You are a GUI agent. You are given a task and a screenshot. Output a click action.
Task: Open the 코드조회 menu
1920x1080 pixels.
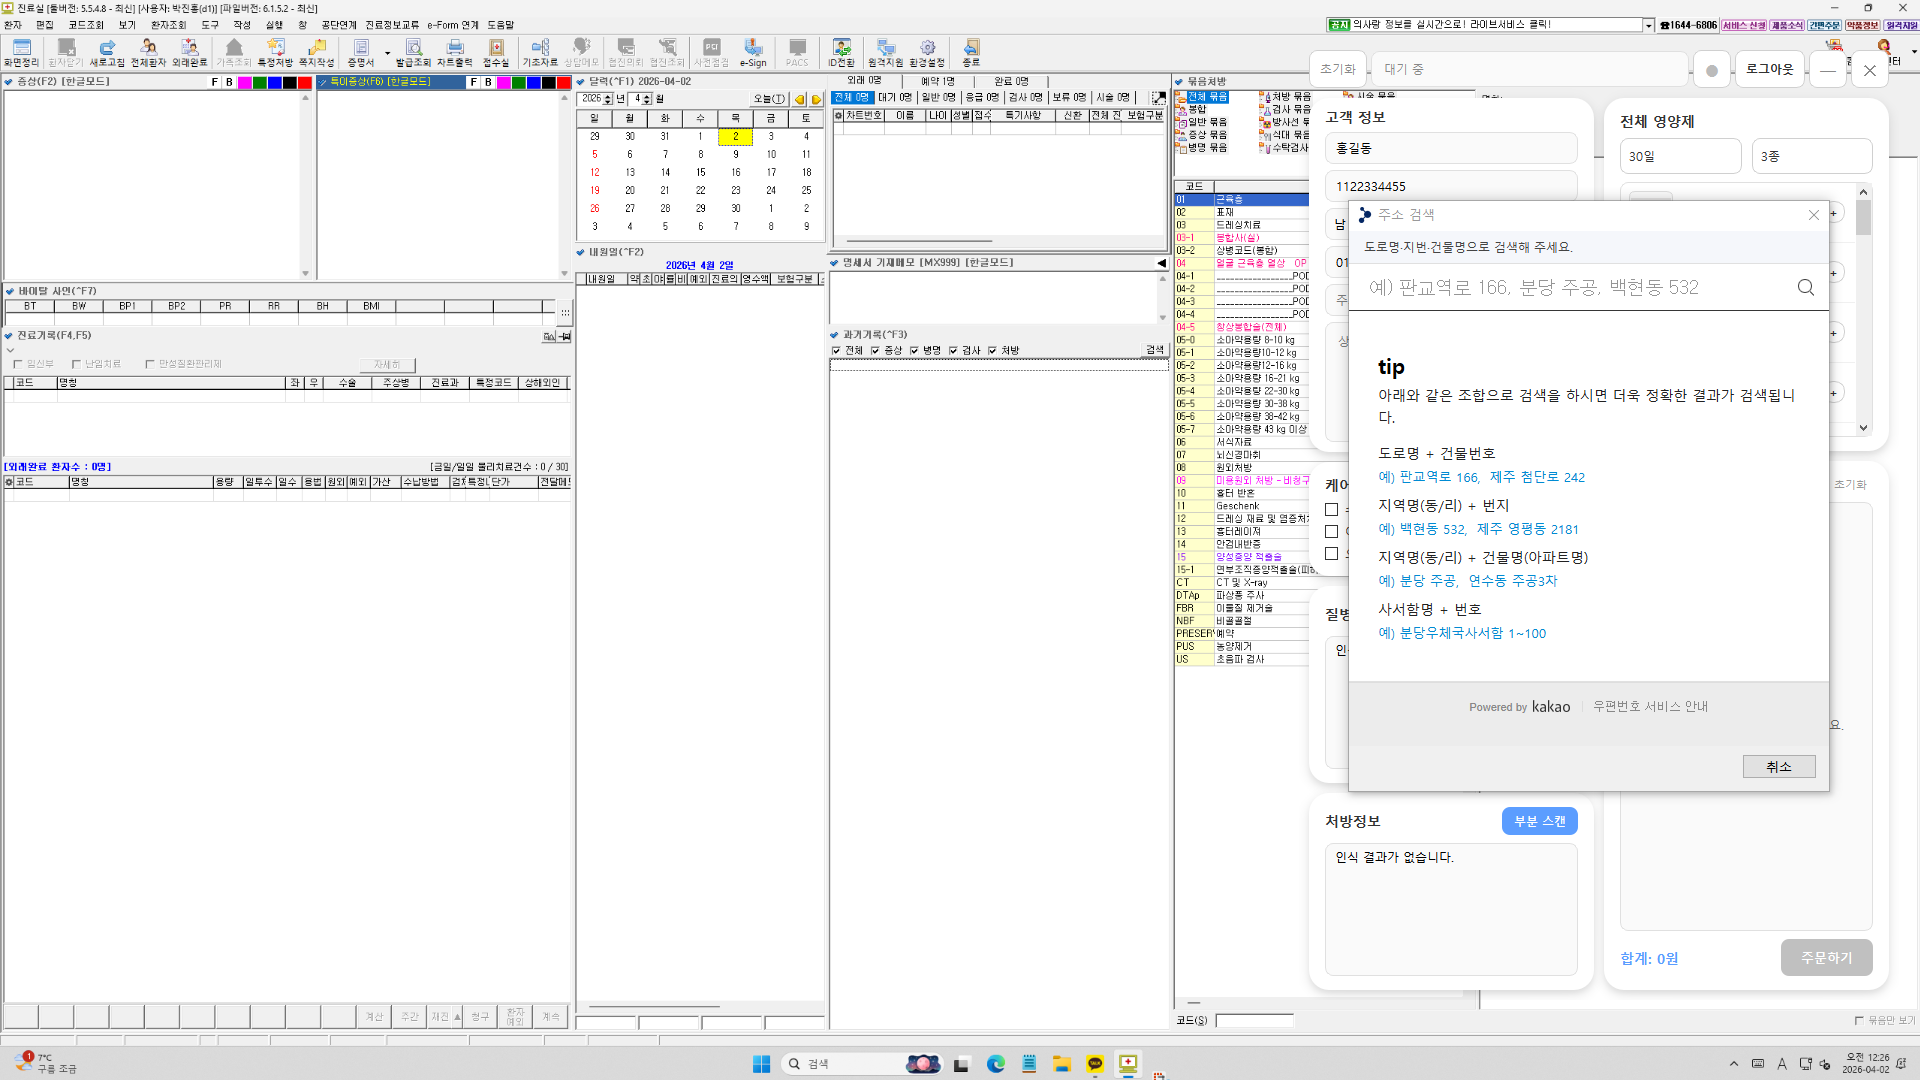[x=86, y=25]
